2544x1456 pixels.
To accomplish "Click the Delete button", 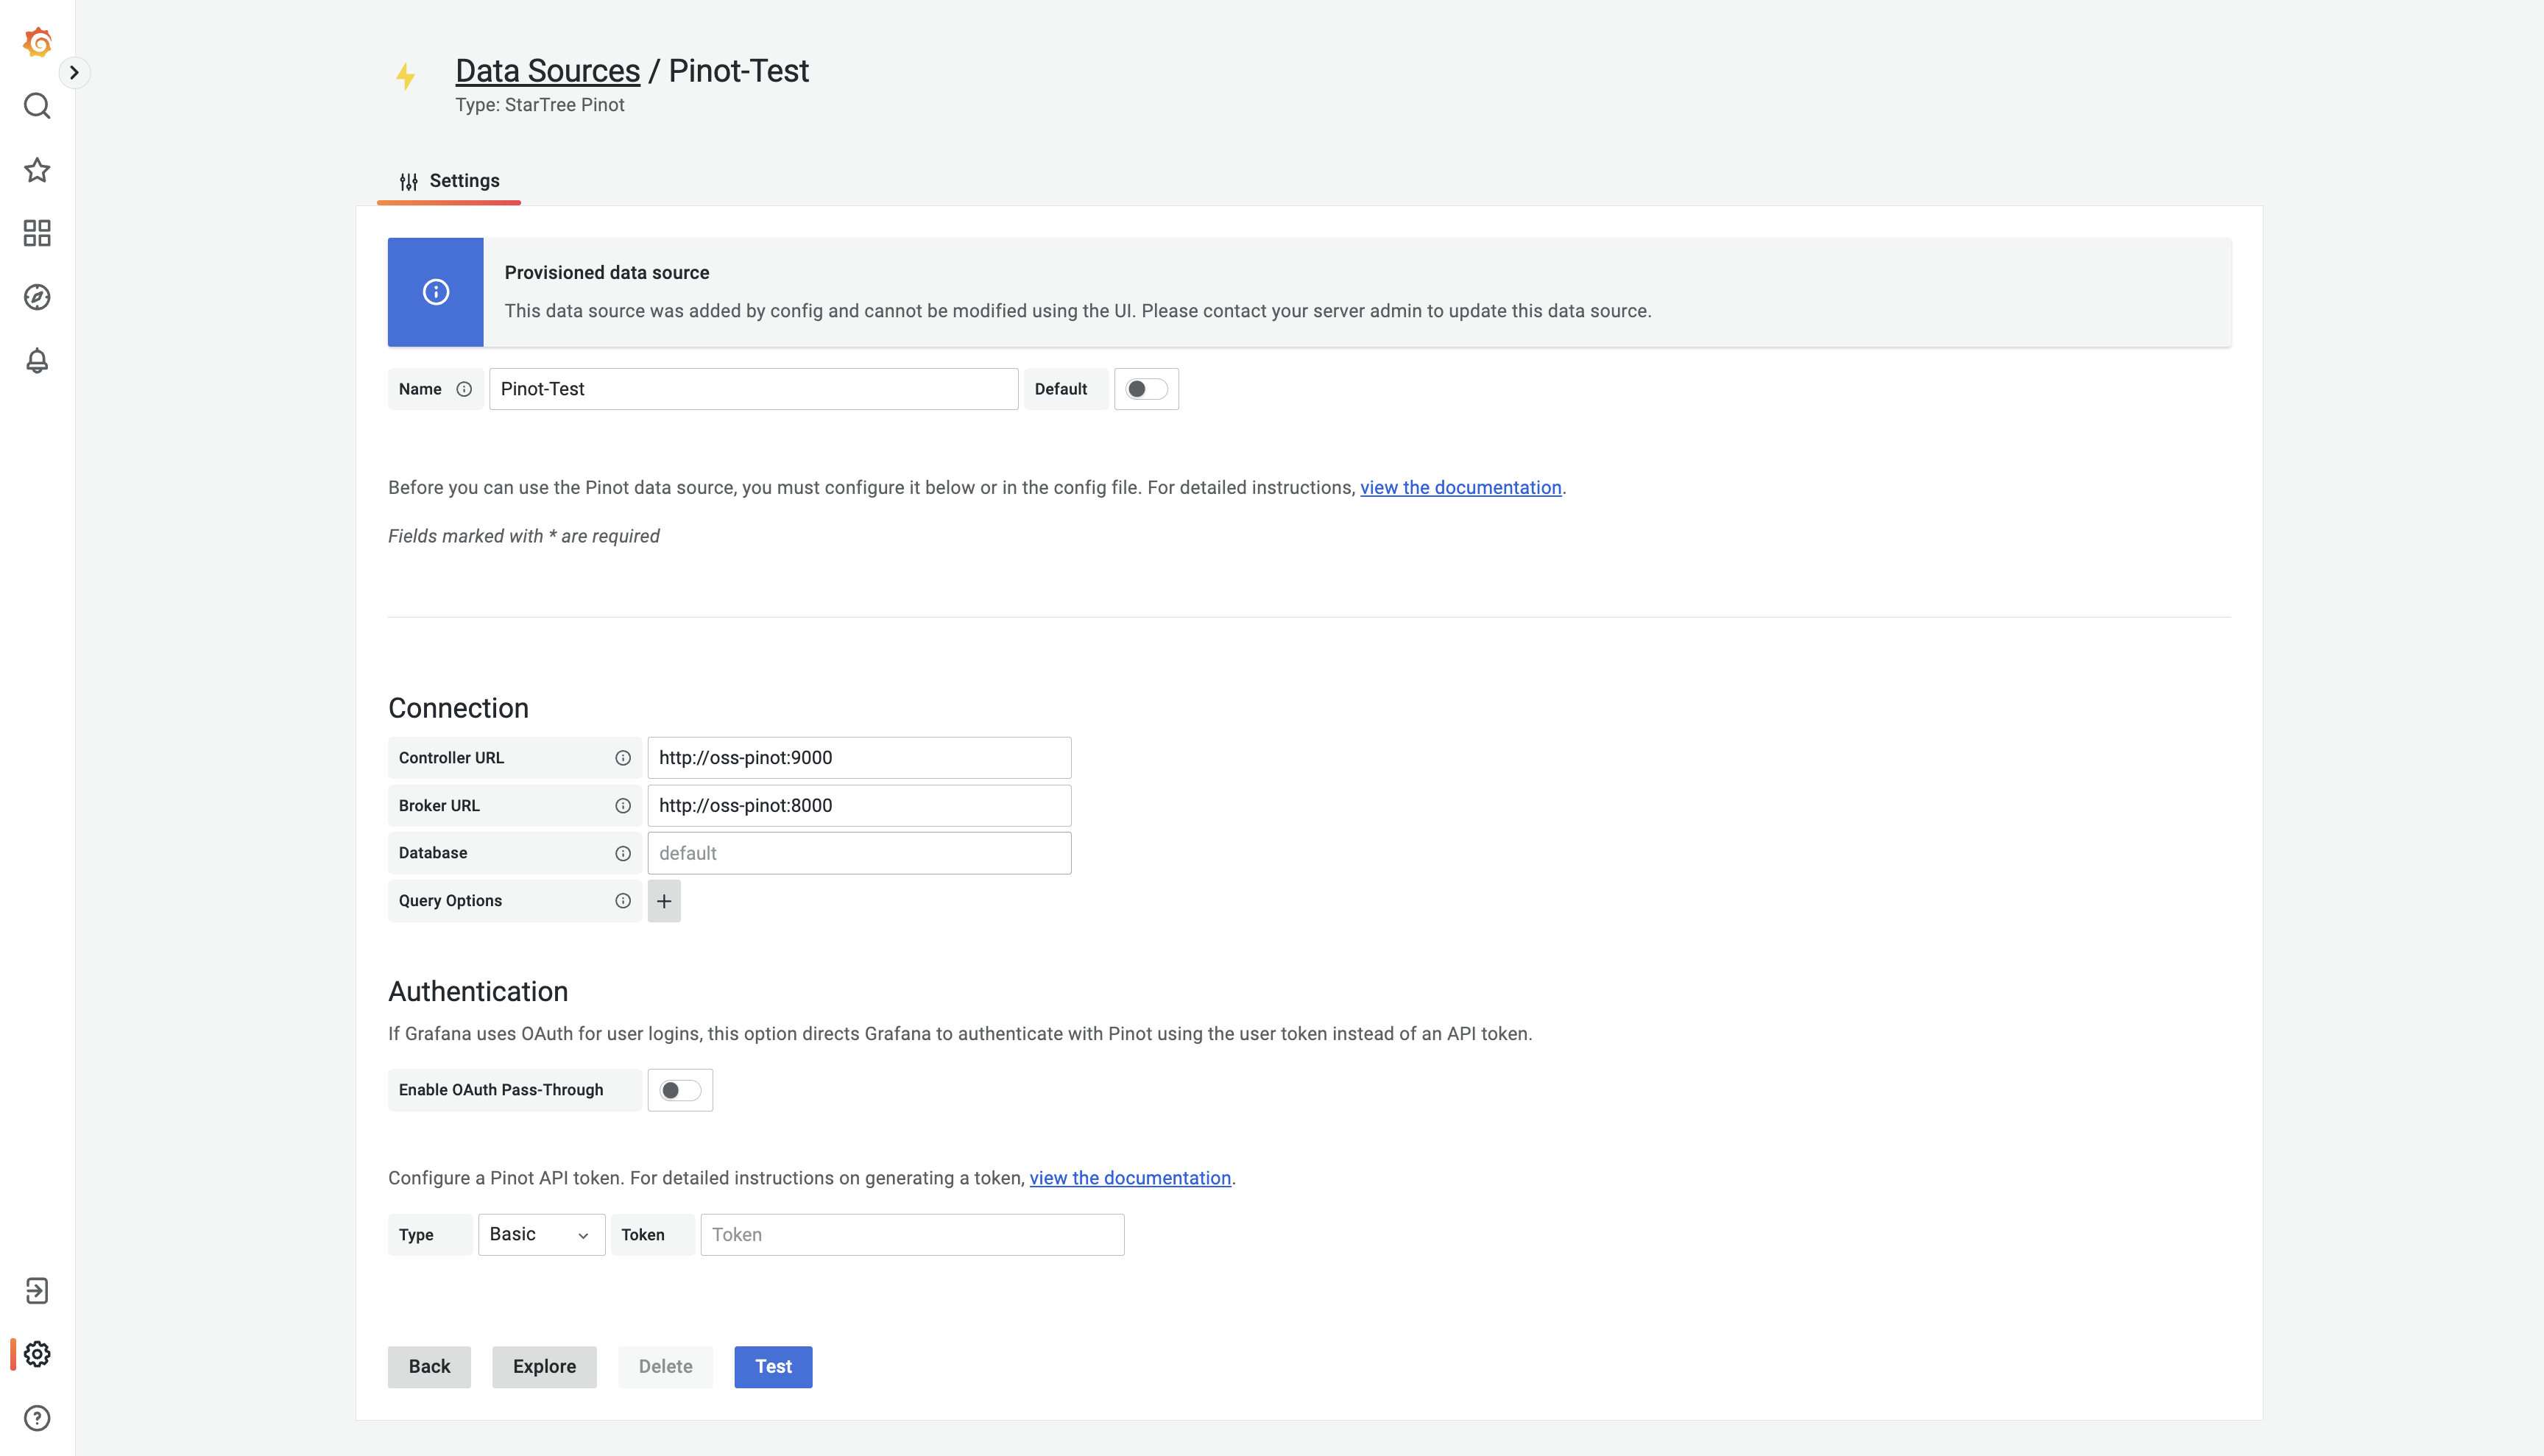I will click(665, 1367).
